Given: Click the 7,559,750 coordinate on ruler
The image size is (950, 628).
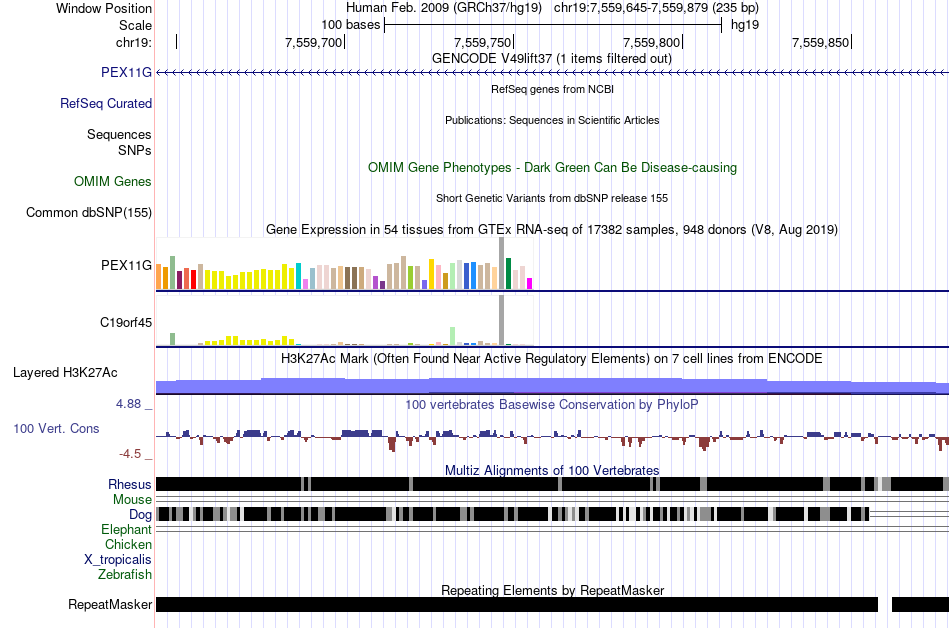Looking at the screenshot, I should (x=482, y=42).
